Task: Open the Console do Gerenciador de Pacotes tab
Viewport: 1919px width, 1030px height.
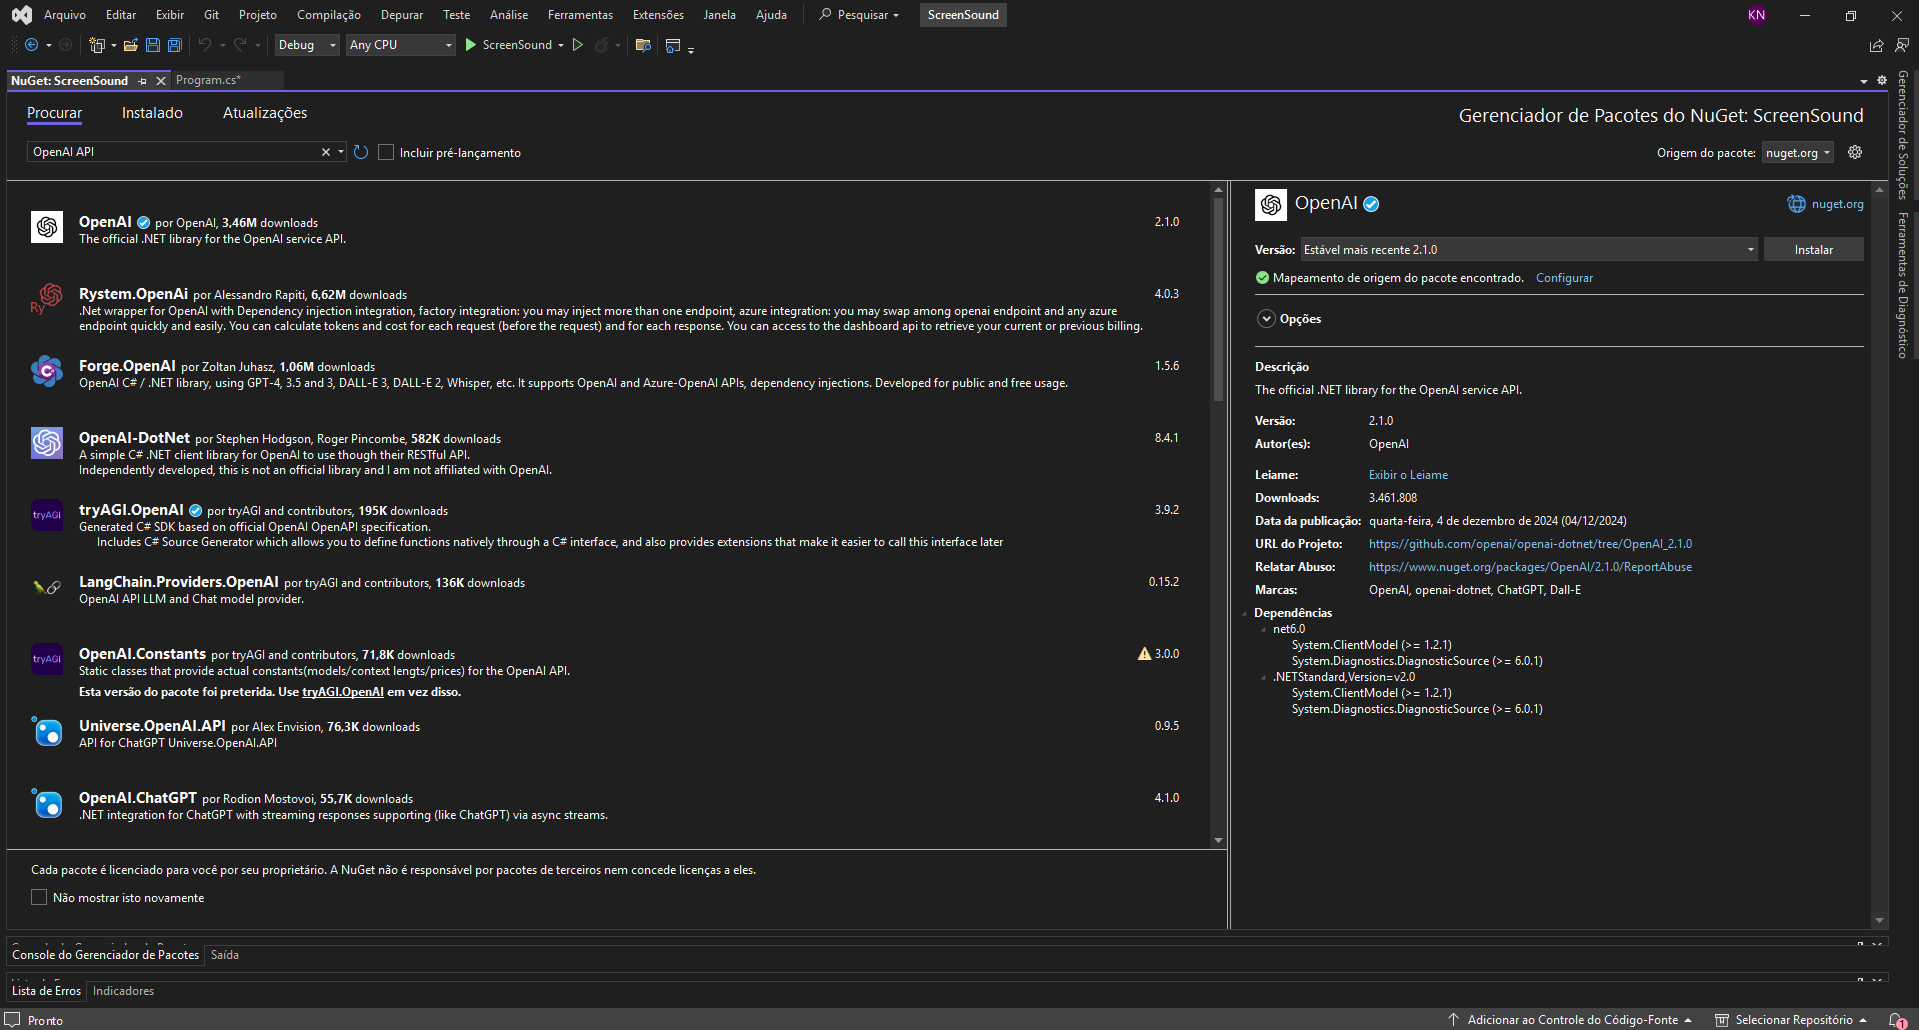Action: pyautogui.click(x=105, y=955)
